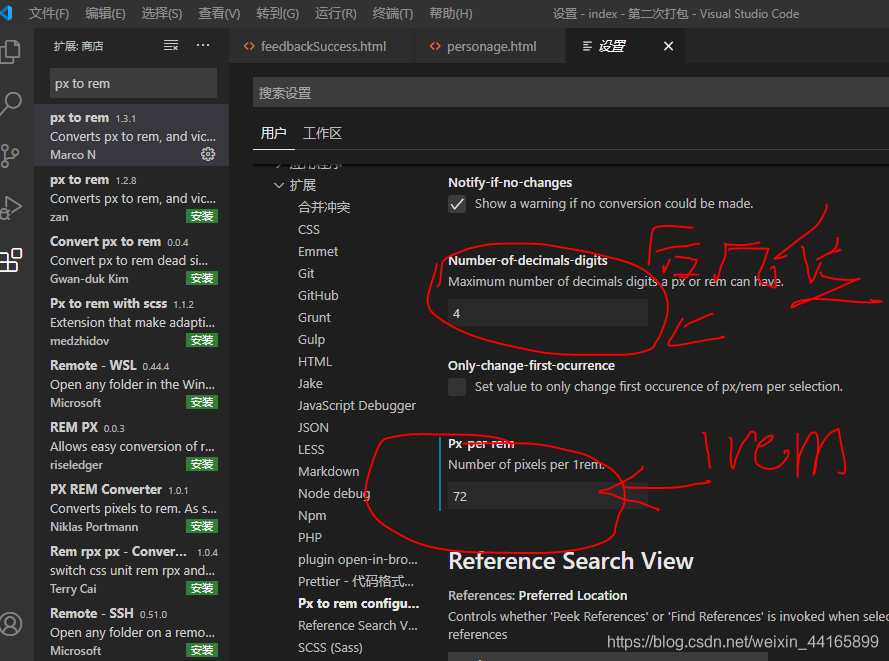Select Prettier - 代码格式 in settings tree
Screen dimensions: 889x661
[x=356, y=582]
